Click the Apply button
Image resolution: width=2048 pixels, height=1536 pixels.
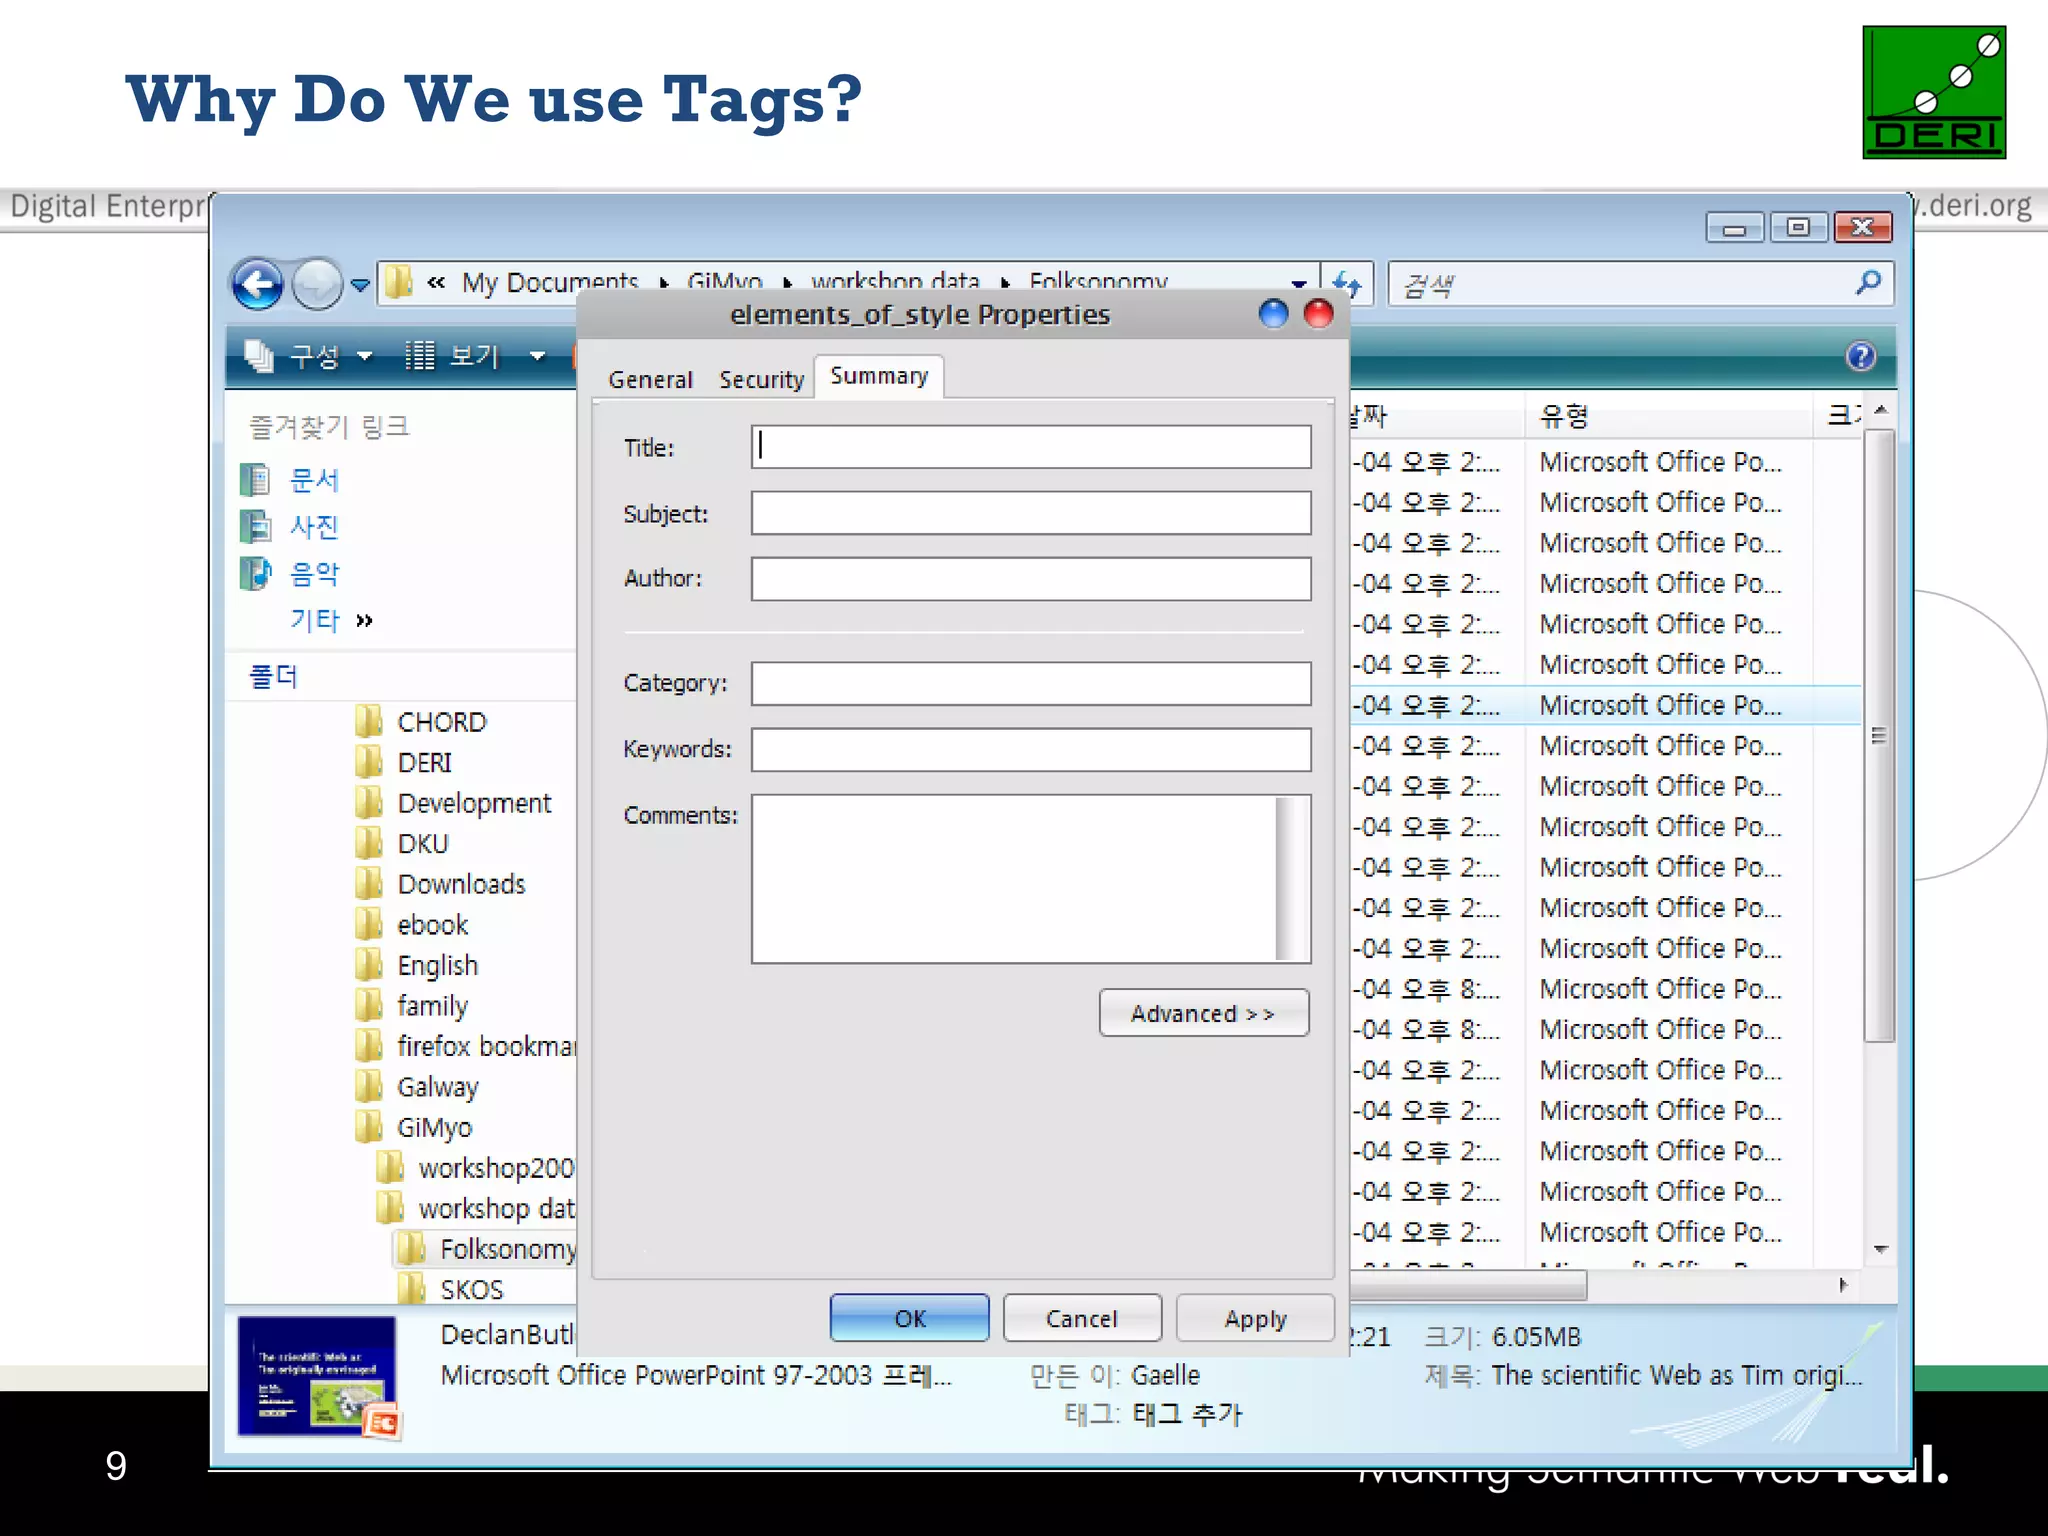click(x=1256, y=1318)
